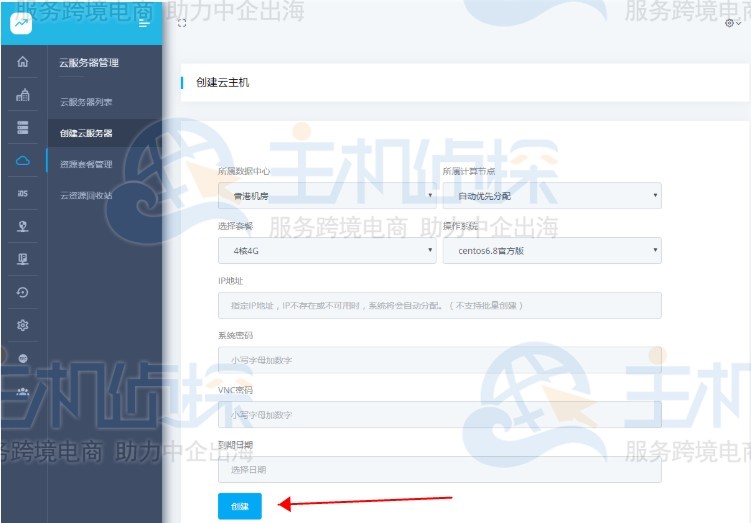This screenshot has height=523, width=751.
Task: Open the network shield sidebar icon
Action: 23,226
